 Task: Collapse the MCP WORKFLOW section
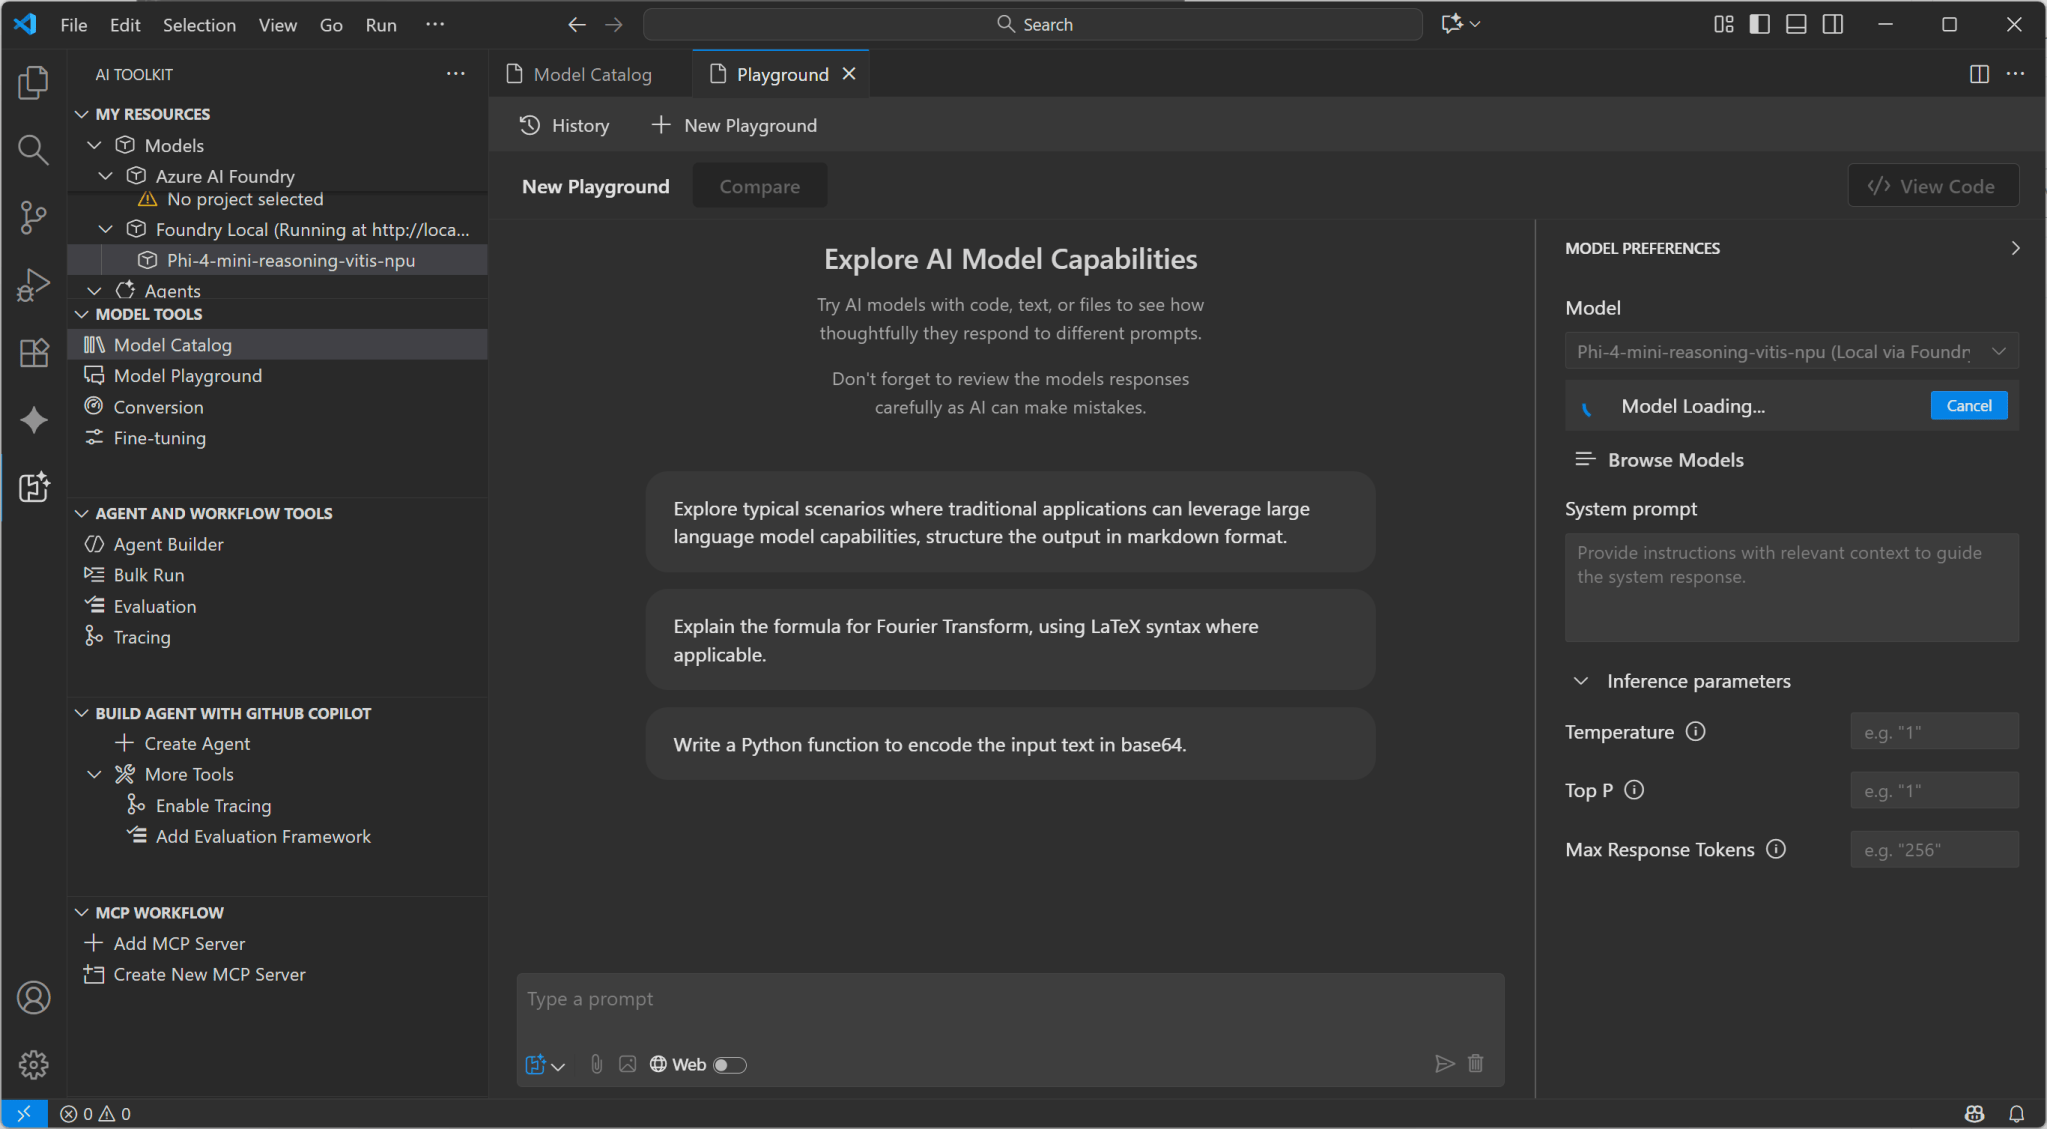82,913
